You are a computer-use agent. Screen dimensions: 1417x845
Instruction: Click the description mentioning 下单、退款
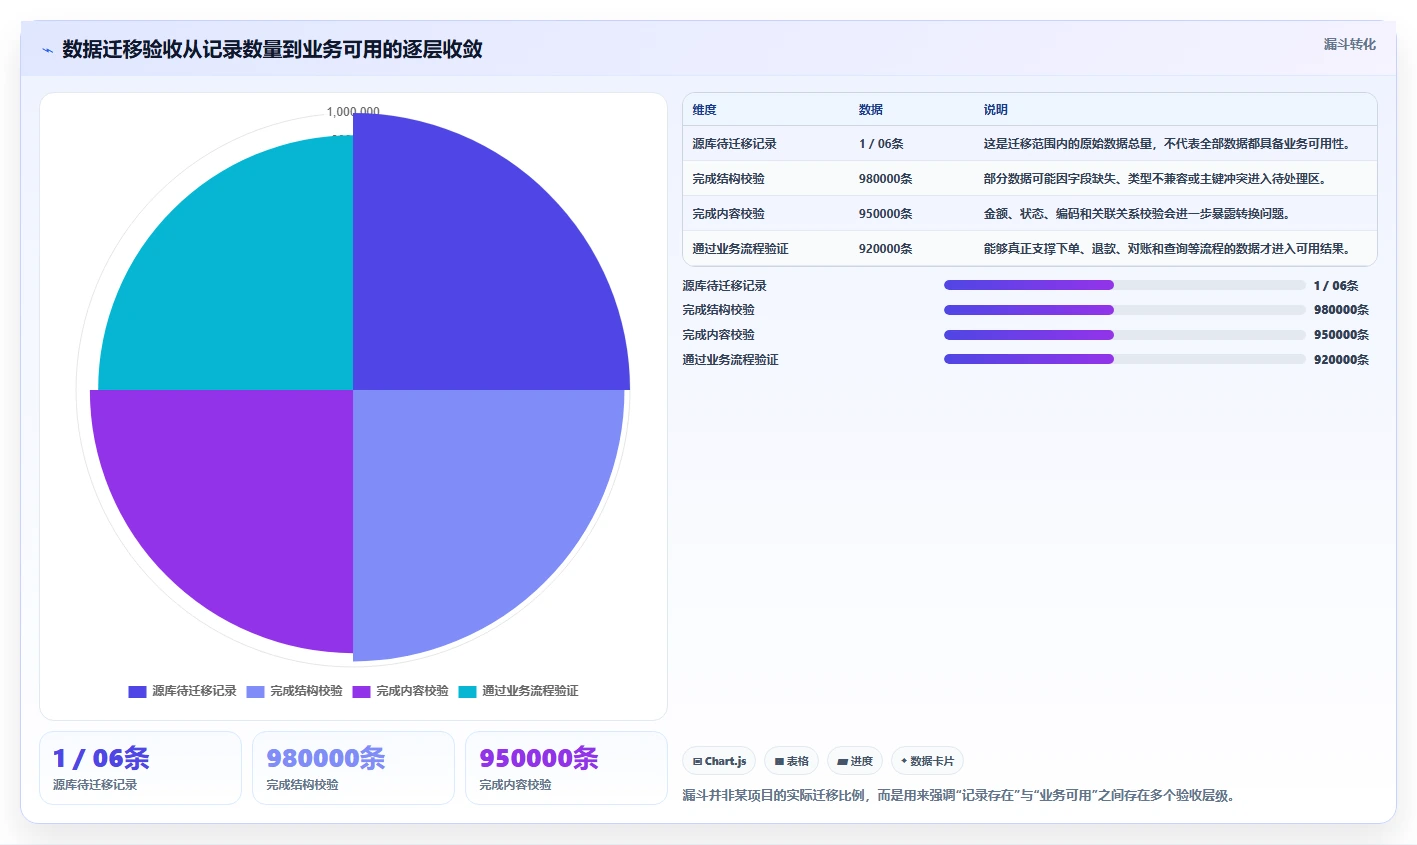[x=1166, y=249]
